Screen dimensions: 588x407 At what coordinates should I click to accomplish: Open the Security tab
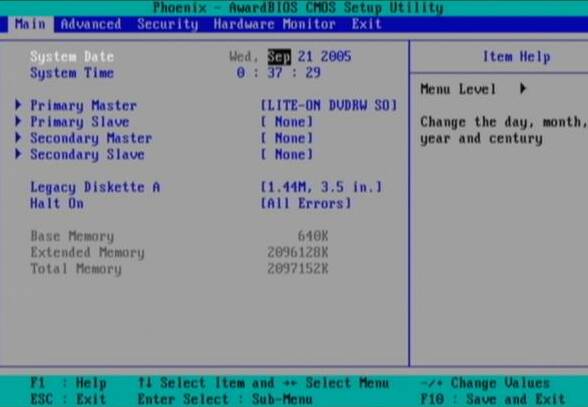click(167, 24)
